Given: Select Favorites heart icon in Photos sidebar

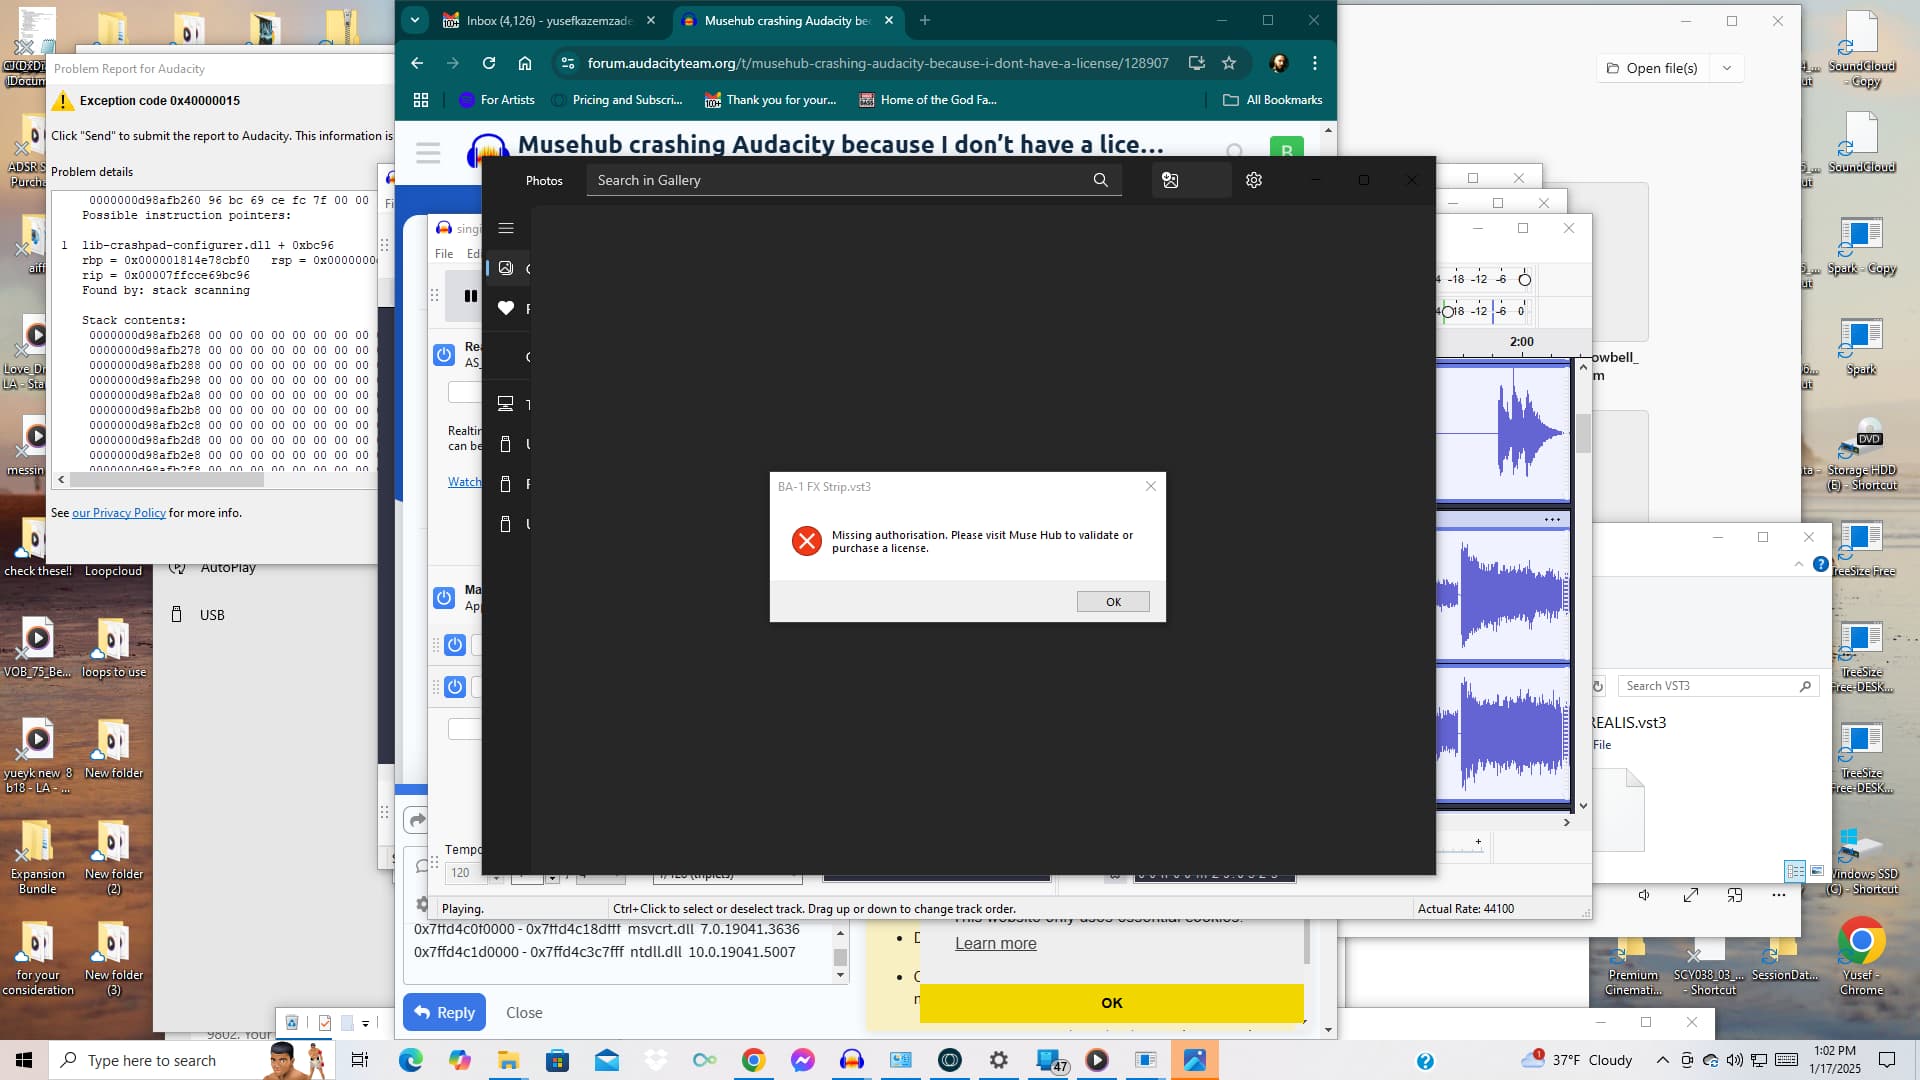Looking at the screenshot, I should 506,308.
